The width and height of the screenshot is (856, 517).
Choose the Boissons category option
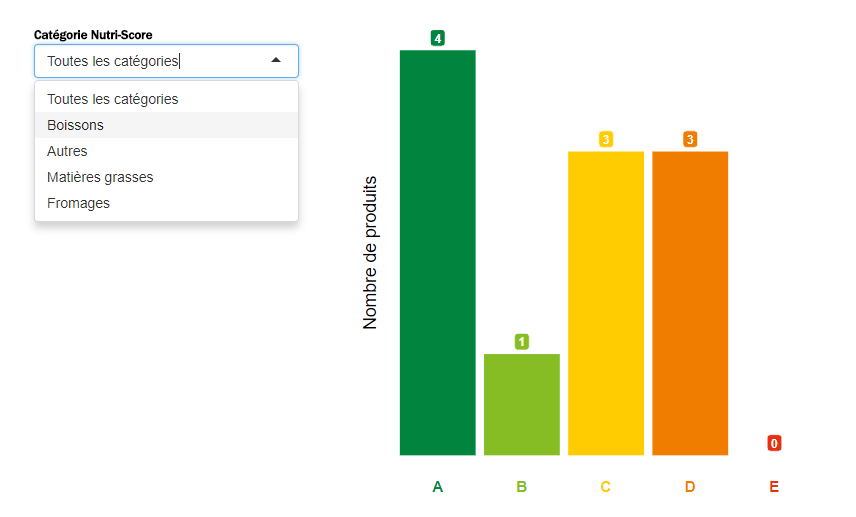click(76, 125)
